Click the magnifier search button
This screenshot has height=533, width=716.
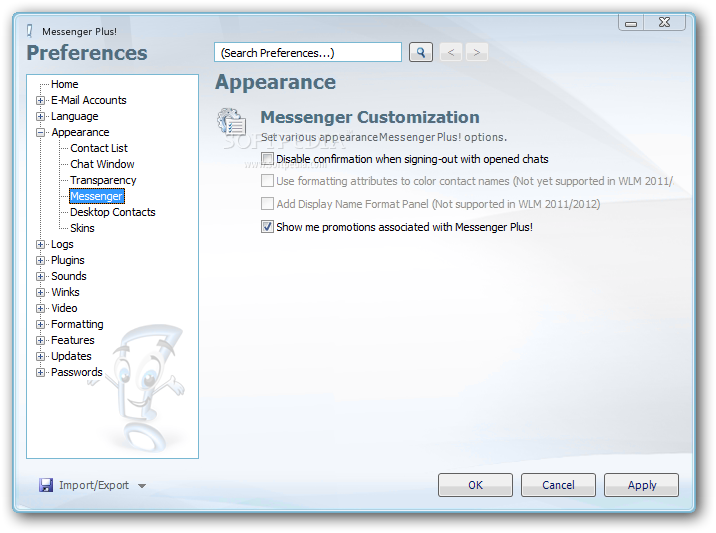click(x=421, y=53)
